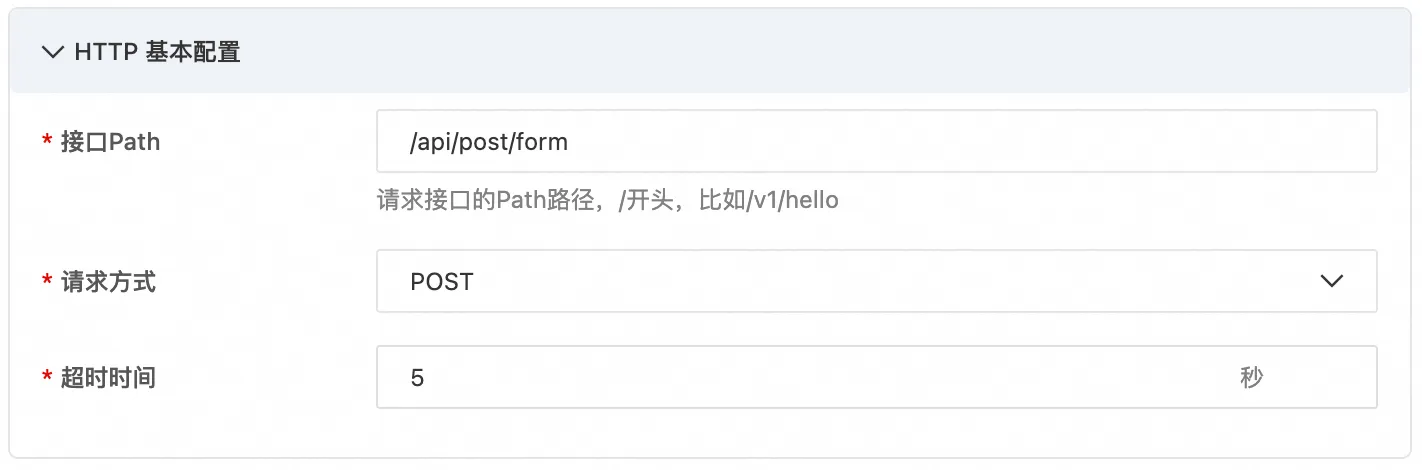The height and width of the screenshot is (470, 1422).
Task: Click the /api/post/form text value
Action: point(489,142)
